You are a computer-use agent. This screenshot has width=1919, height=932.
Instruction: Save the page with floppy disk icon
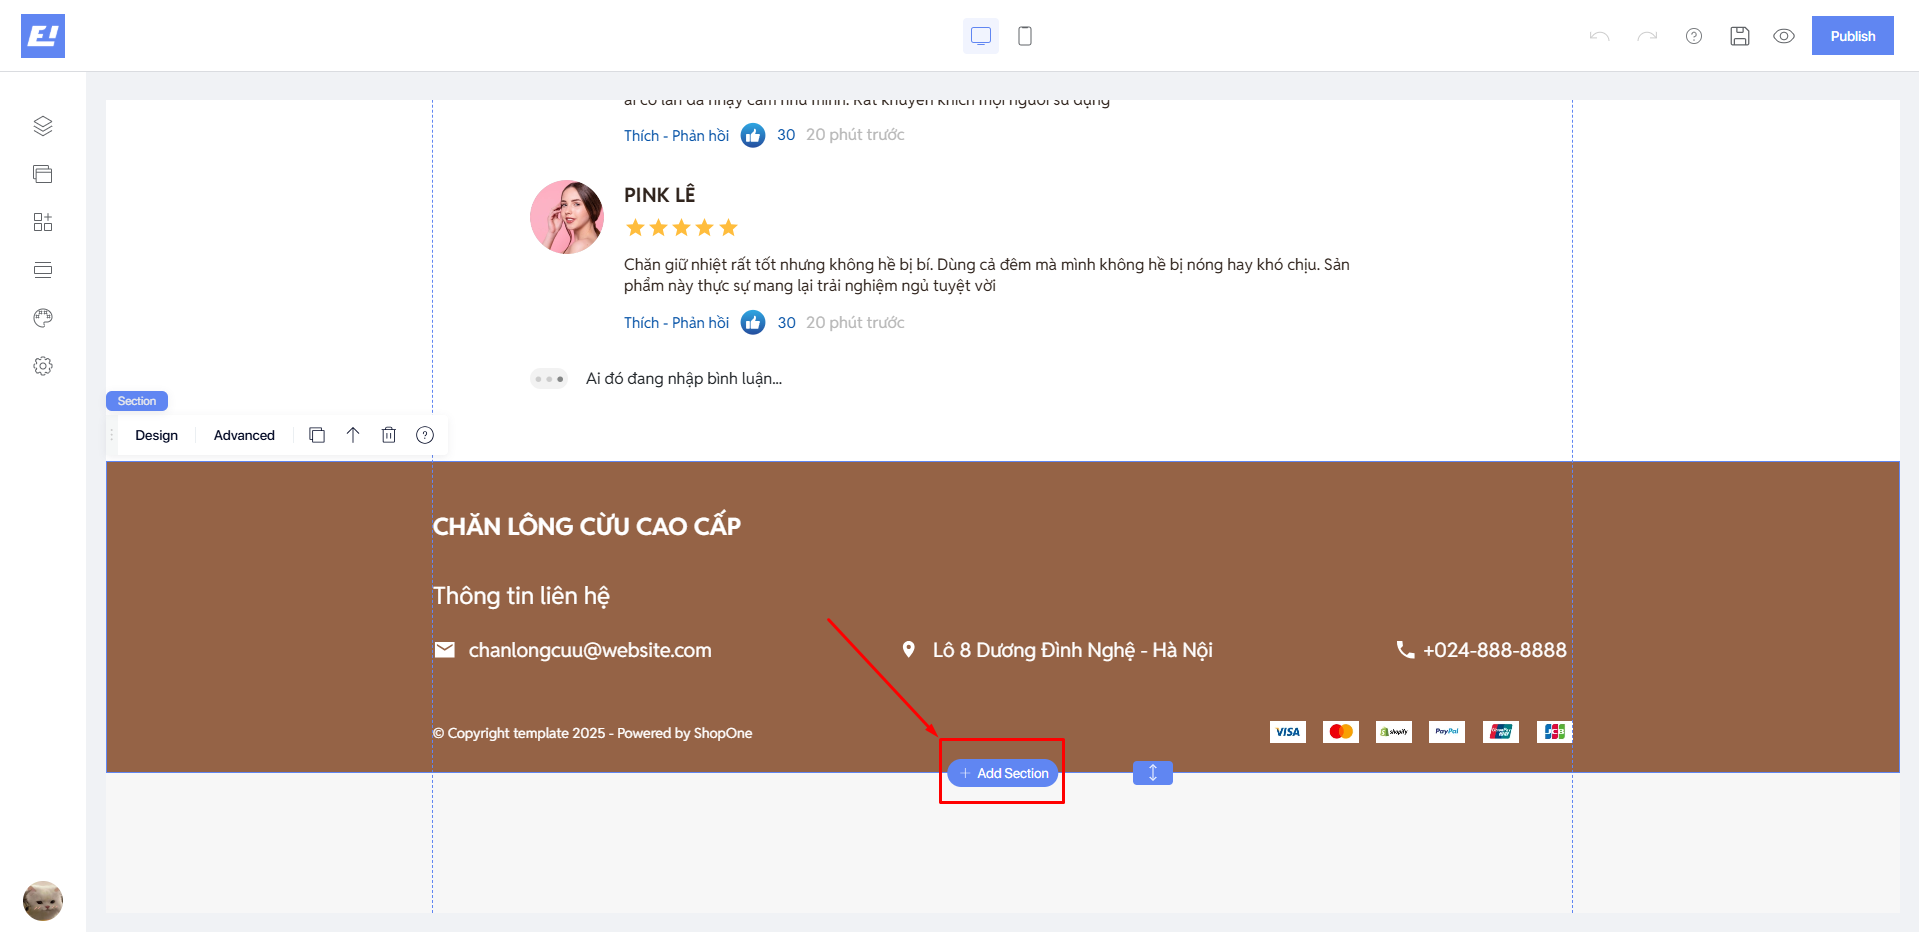pyautogui.click(x=1740, y=36)
